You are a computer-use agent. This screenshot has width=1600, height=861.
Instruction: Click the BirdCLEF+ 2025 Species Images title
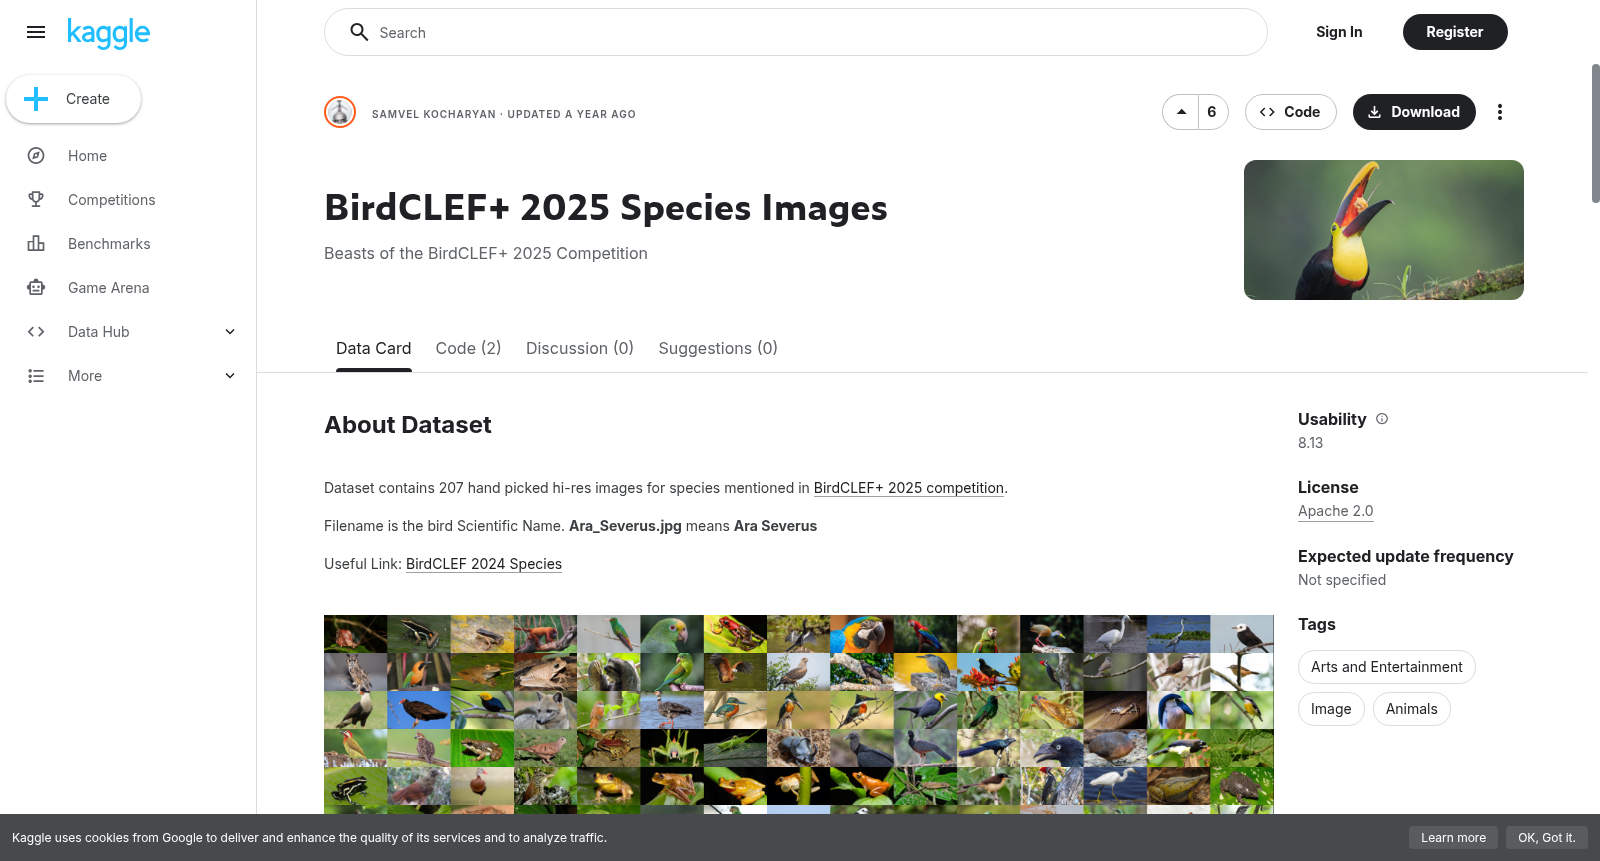pyautogui.click(x=606, y=208)
